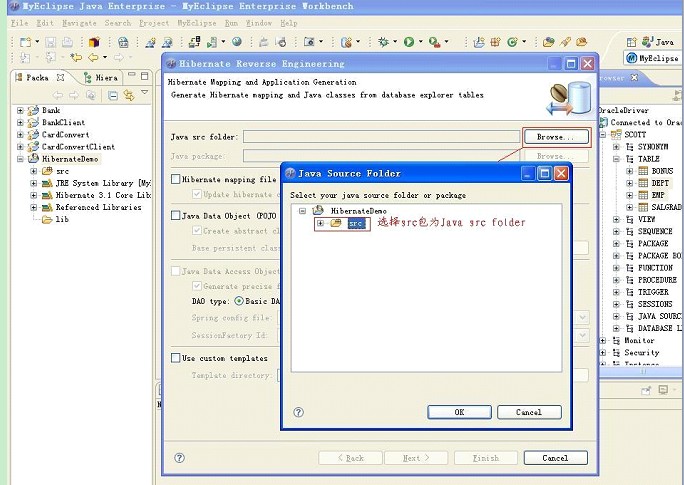Enable the Hibernate mapping file checkbox
The height and width of the screenshot is (485, 684).
coord(175,179)
